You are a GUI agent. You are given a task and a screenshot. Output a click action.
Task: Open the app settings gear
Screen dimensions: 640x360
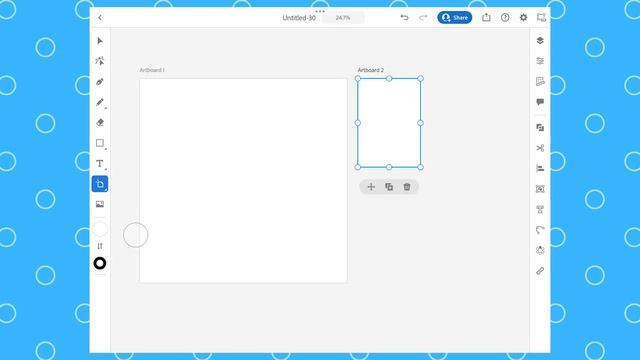coord(523,18)
